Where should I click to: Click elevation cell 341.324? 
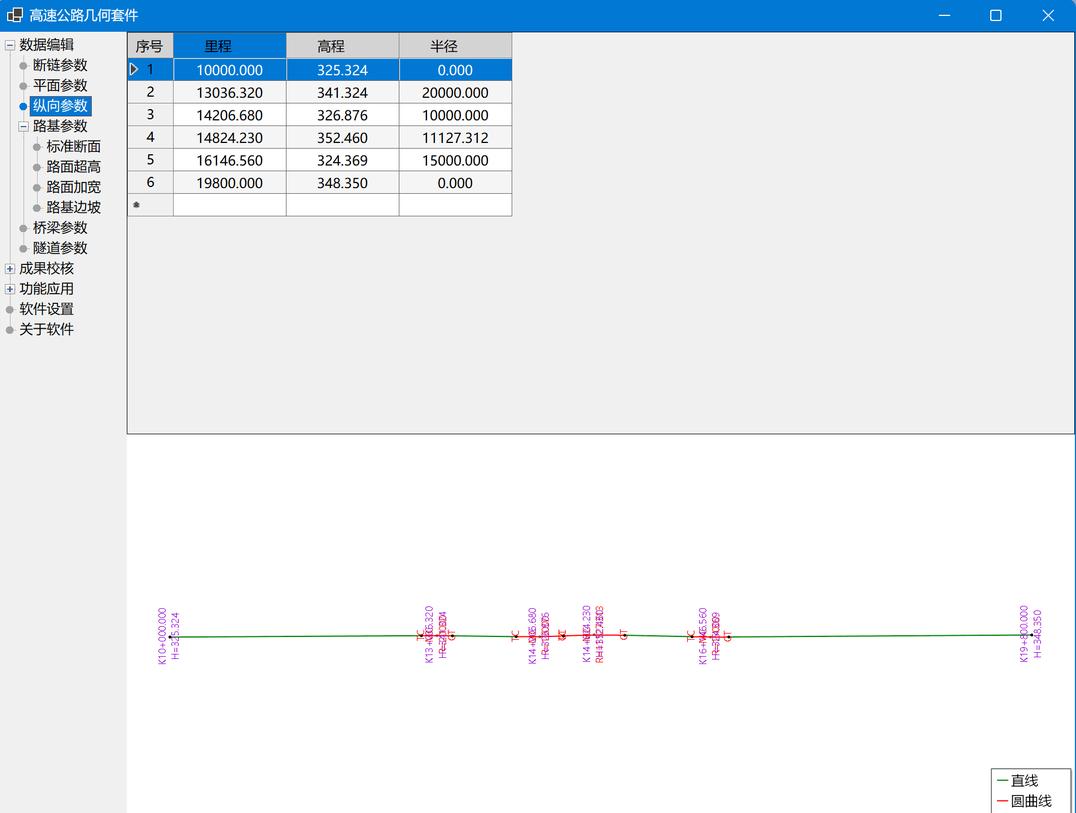pos(342,93)
